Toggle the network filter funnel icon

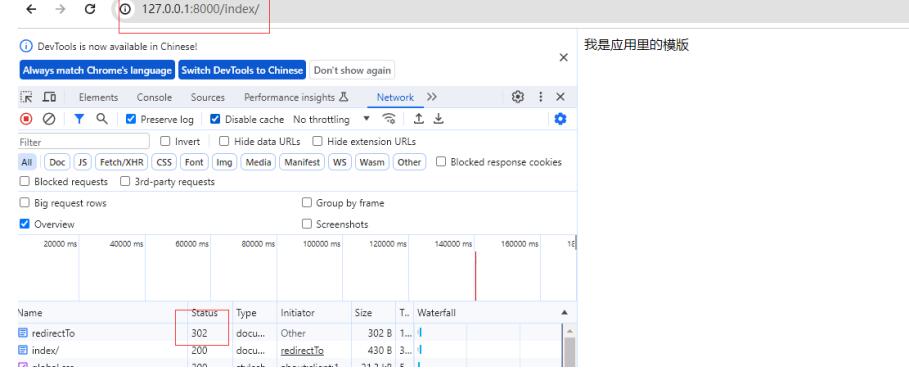(79, 119)
